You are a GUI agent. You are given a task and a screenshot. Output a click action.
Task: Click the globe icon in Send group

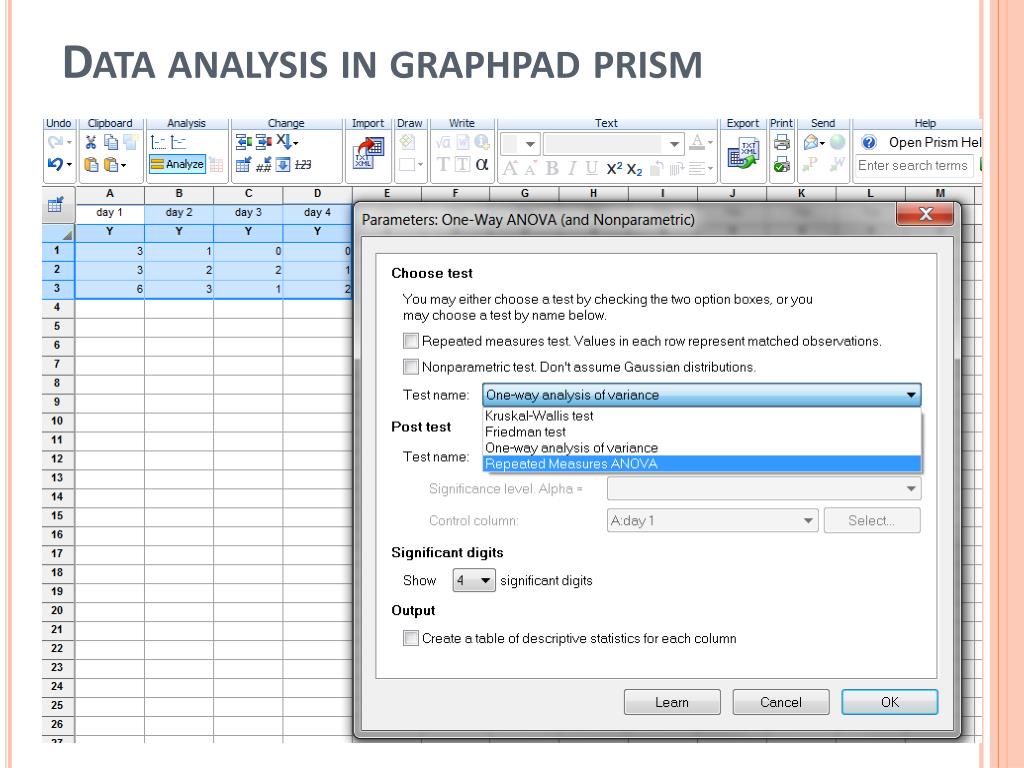click(x=837, y=142)
